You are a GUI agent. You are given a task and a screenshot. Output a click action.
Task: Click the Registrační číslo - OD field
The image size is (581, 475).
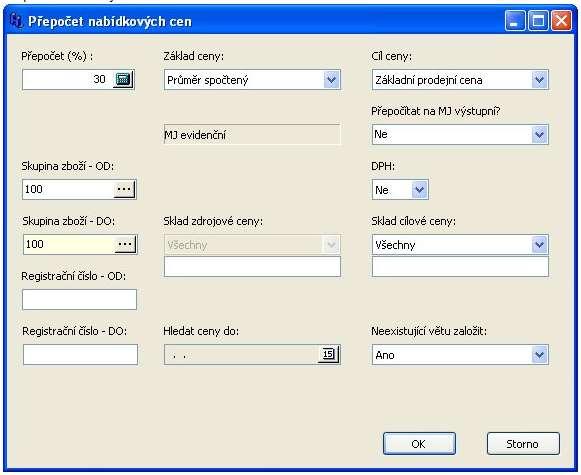[79, 299]
